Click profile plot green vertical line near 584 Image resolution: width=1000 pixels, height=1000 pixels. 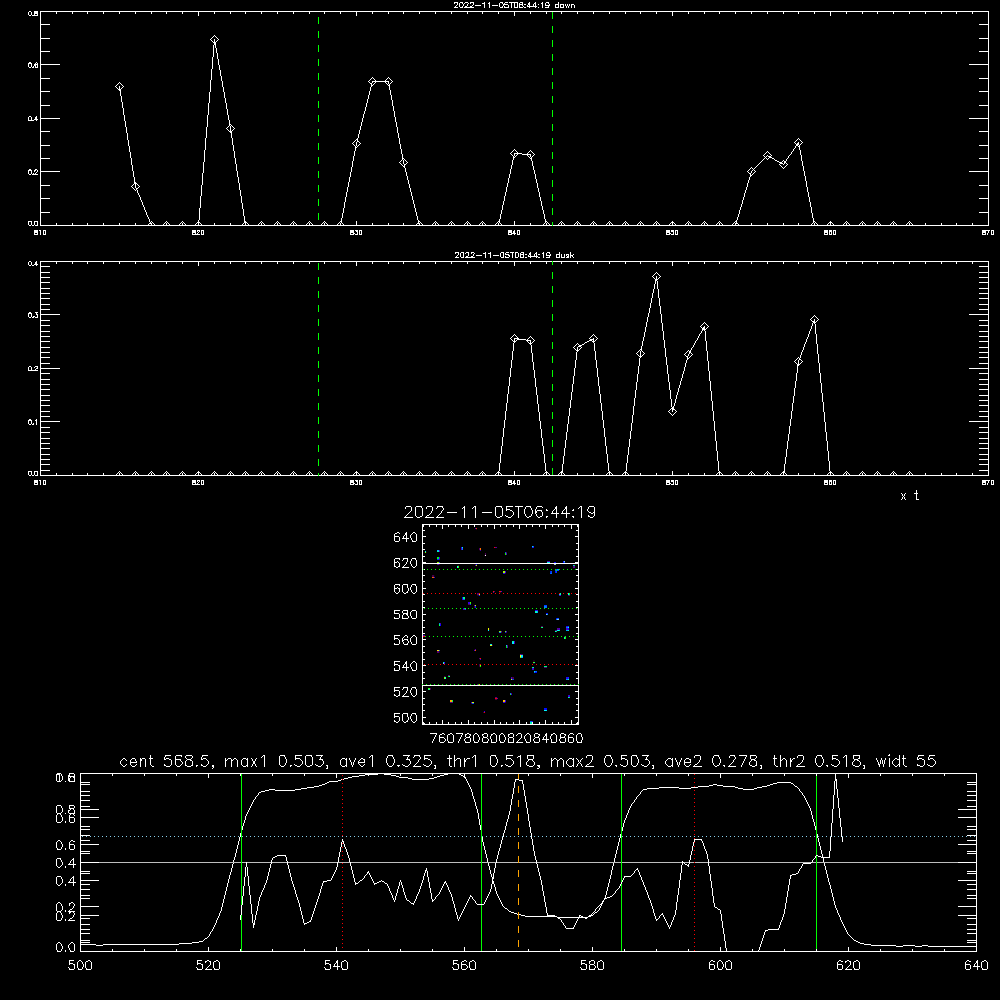point(621,862)
